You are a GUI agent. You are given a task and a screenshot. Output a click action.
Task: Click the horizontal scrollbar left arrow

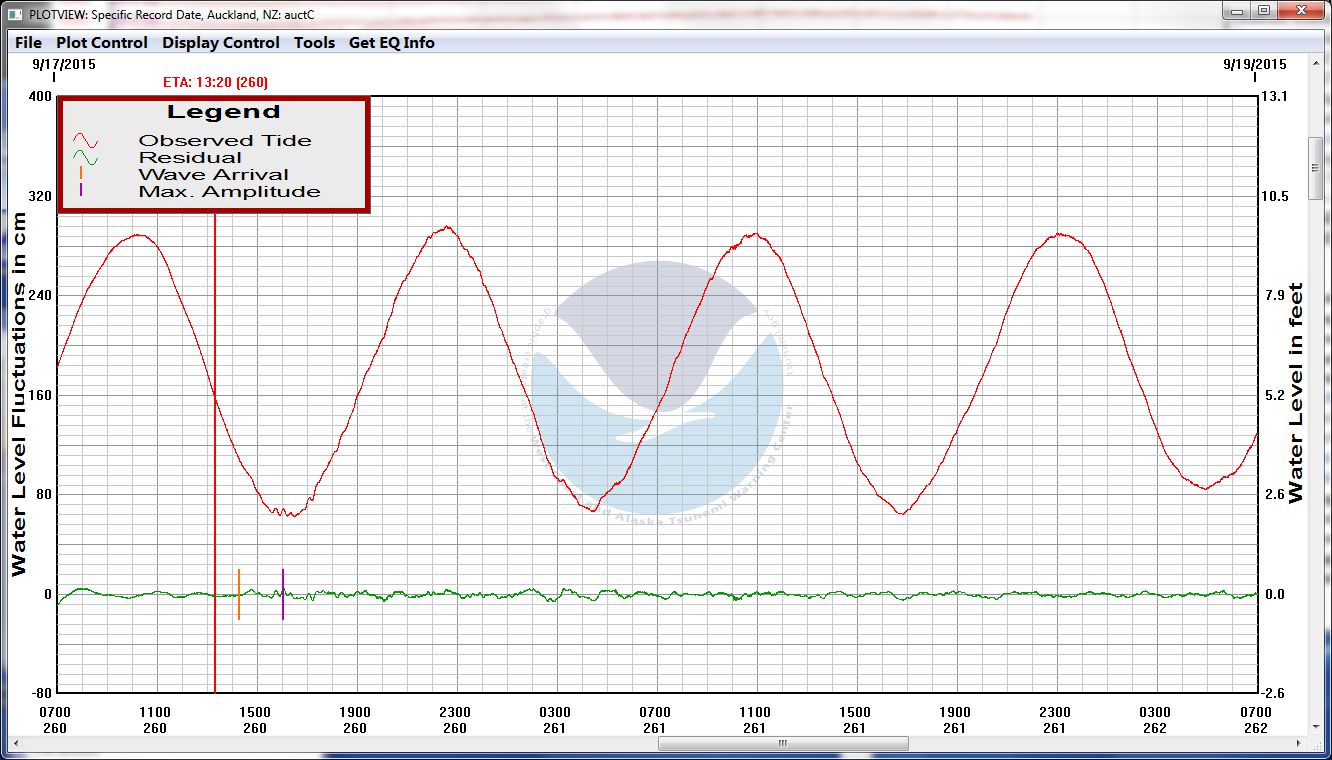[17, 745]
